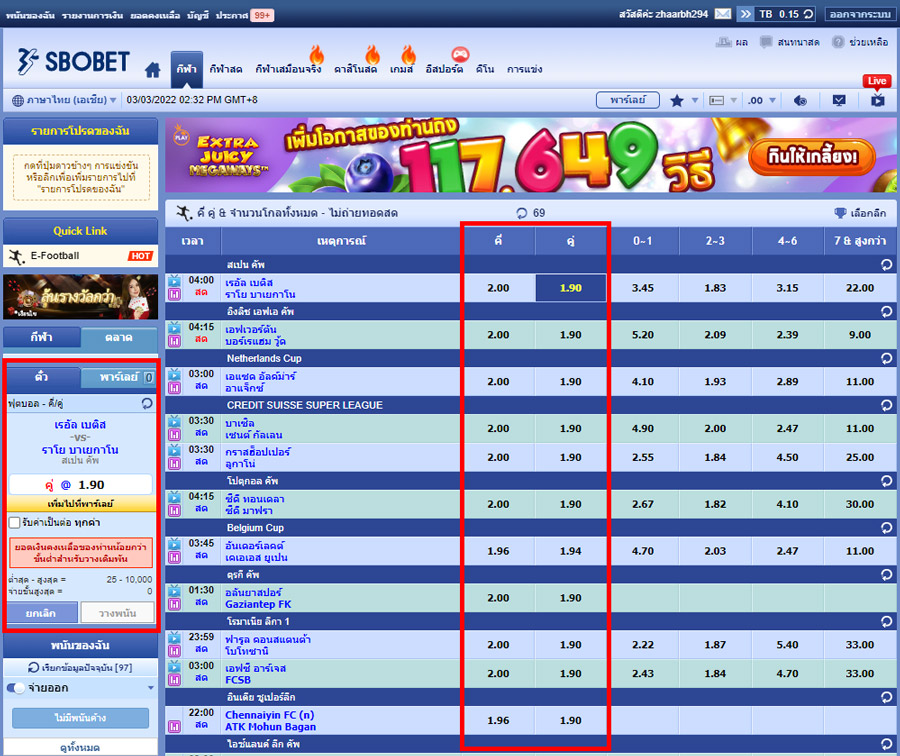Select odd 2.00 for เอฟเวอร์ตัน match
This screenshot has height=756, width=900.
click(x=498, y=335)
